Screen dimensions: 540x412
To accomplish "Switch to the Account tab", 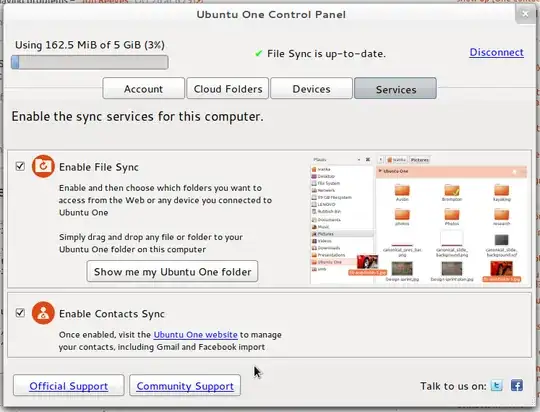I will pos(144,89).
